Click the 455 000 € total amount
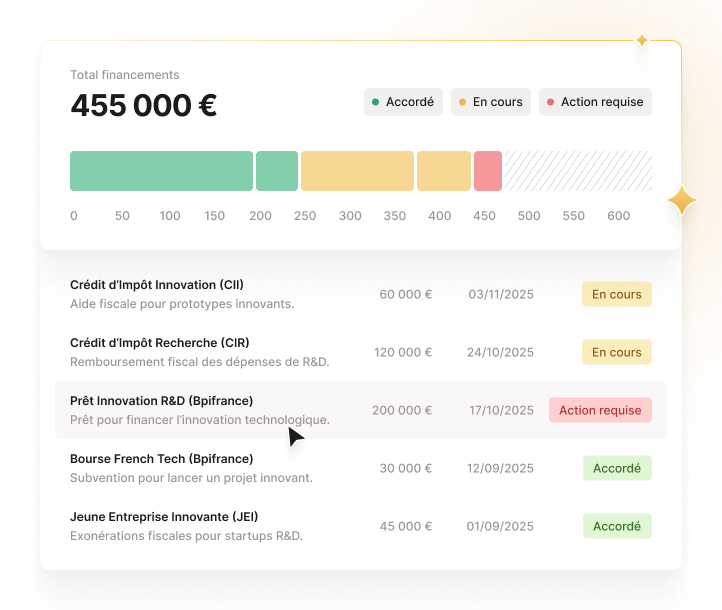Image resolution: width=722 pixels, height=610 pixels. click(144, 105)
